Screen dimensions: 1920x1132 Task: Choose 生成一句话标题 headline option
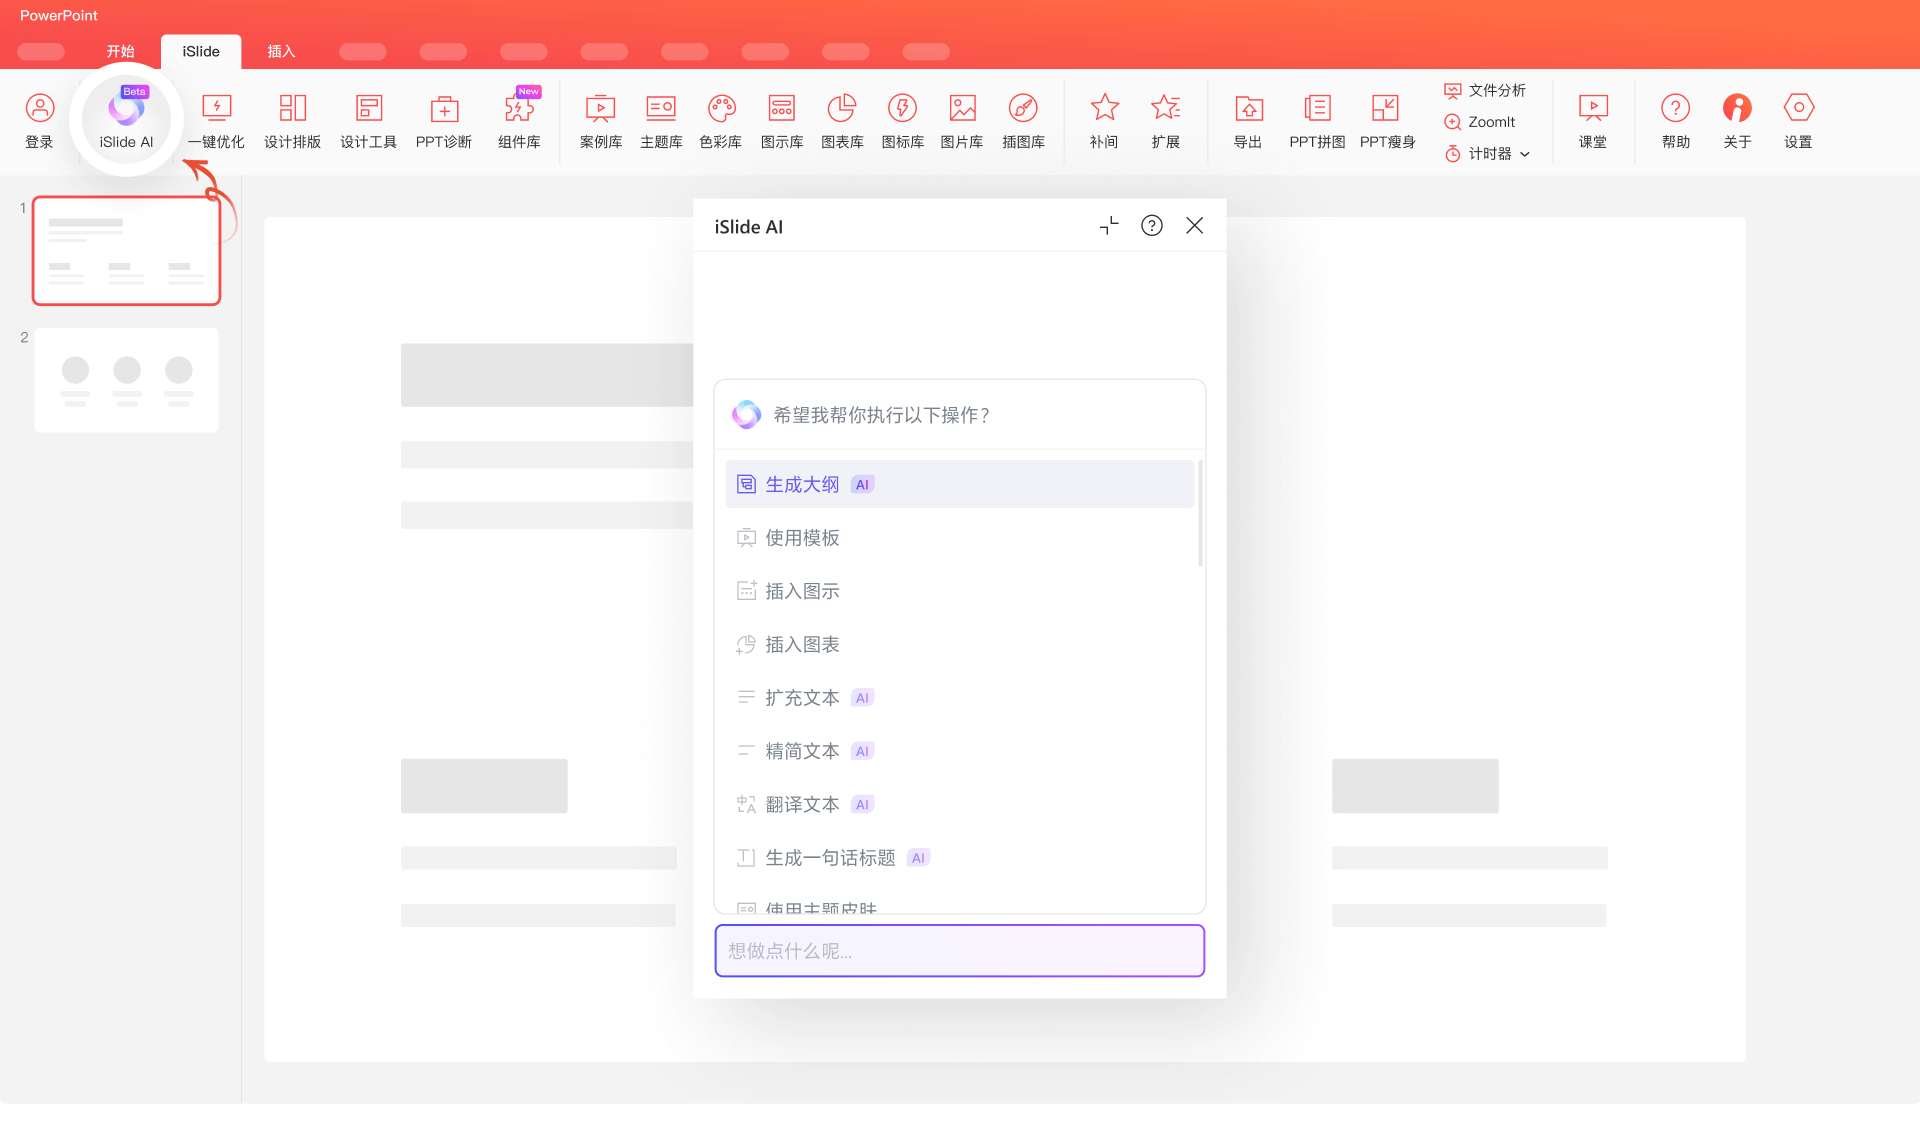pyautogui.click(x=959, y=858)
